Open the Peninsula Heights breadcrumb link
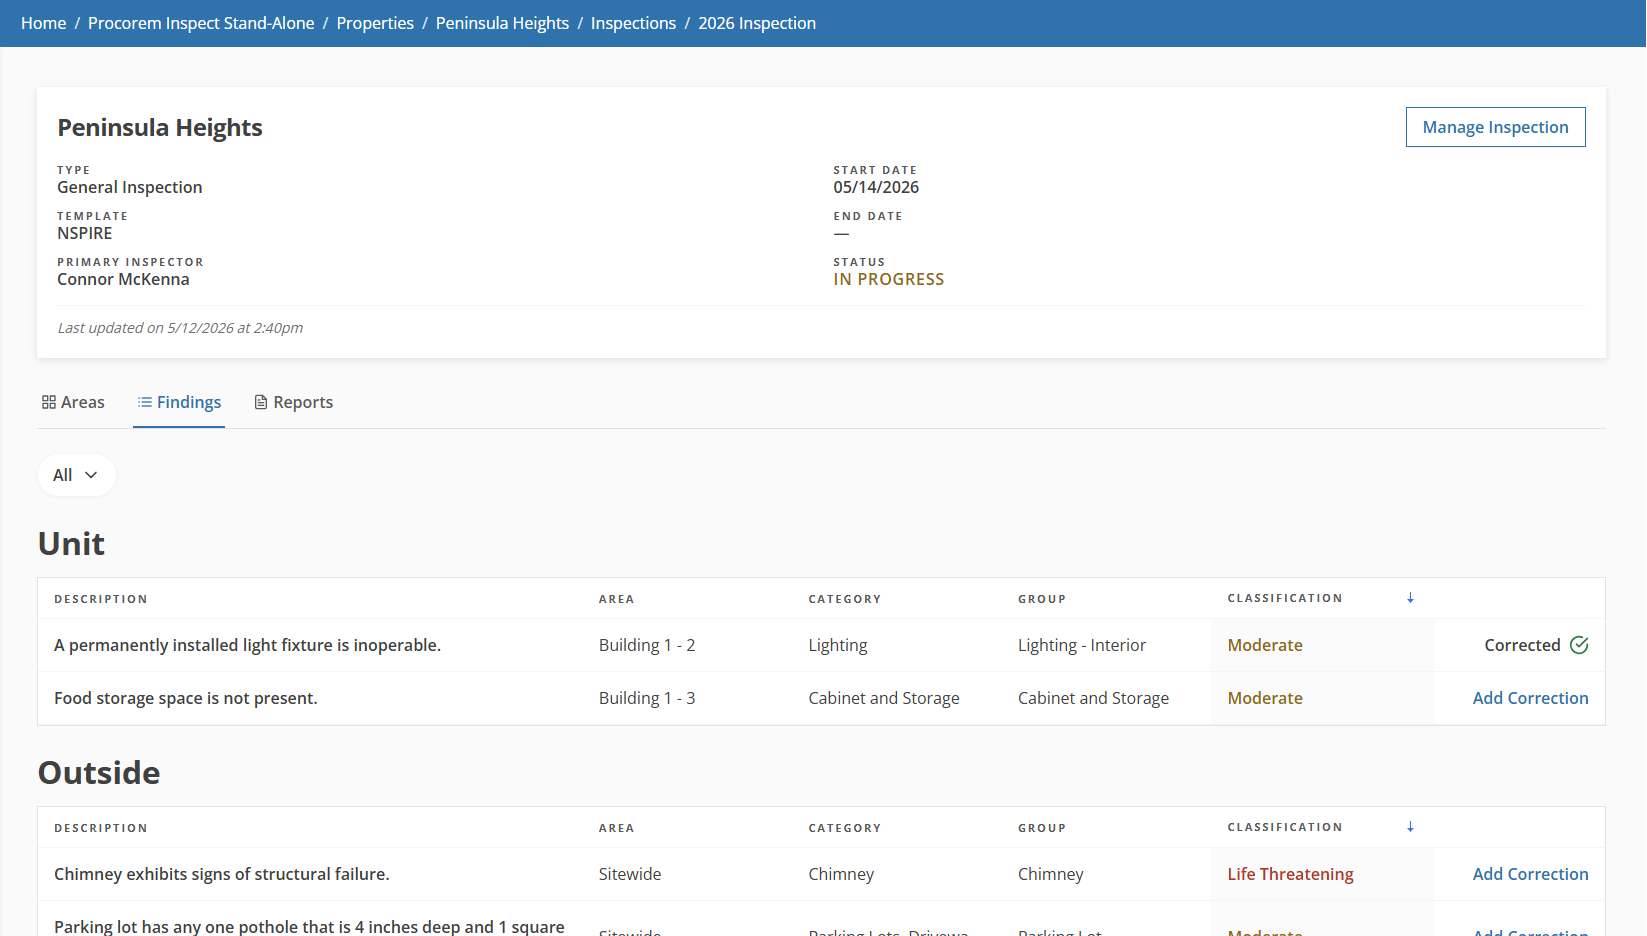The height and width of the screenshot is (936, 1647). click(502, 23)
